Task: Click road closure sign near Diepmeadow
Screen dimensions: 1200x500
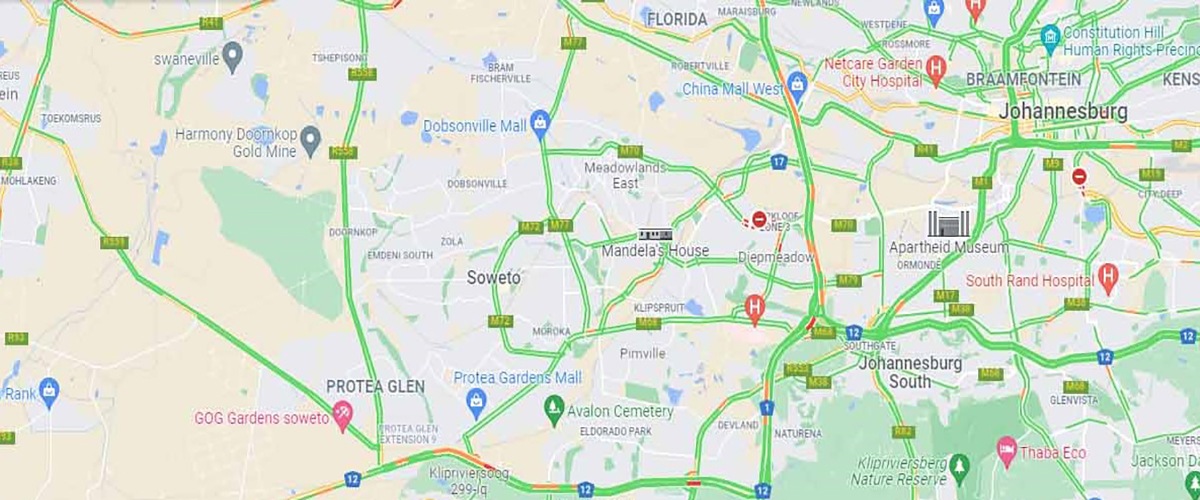Action: click(x=760, y=218)
